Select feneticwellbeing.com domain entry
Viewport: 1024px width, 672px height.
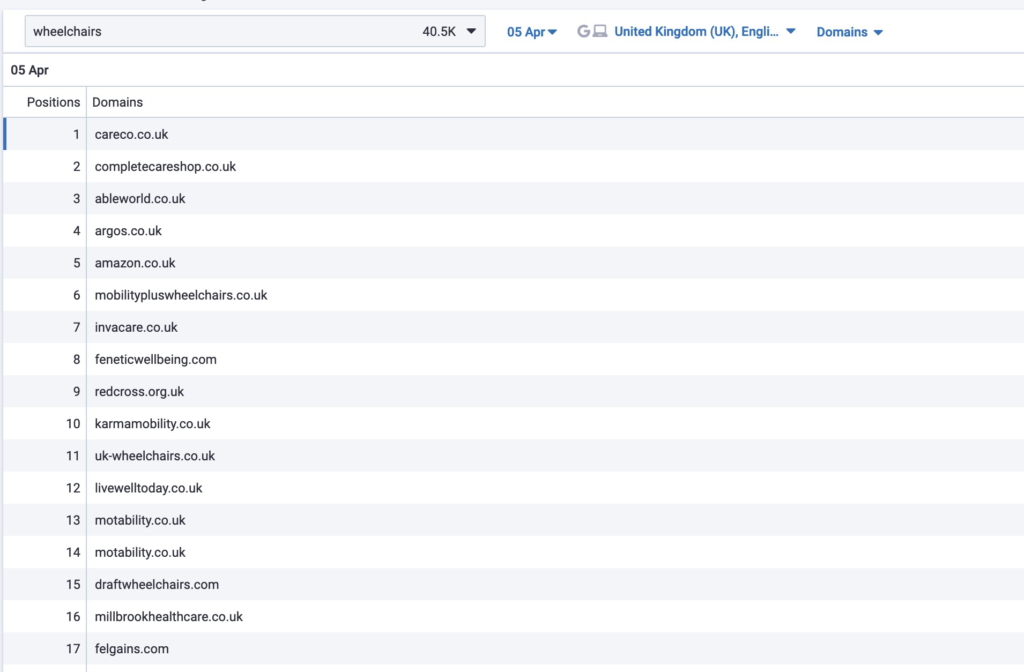tap(155, 359)
